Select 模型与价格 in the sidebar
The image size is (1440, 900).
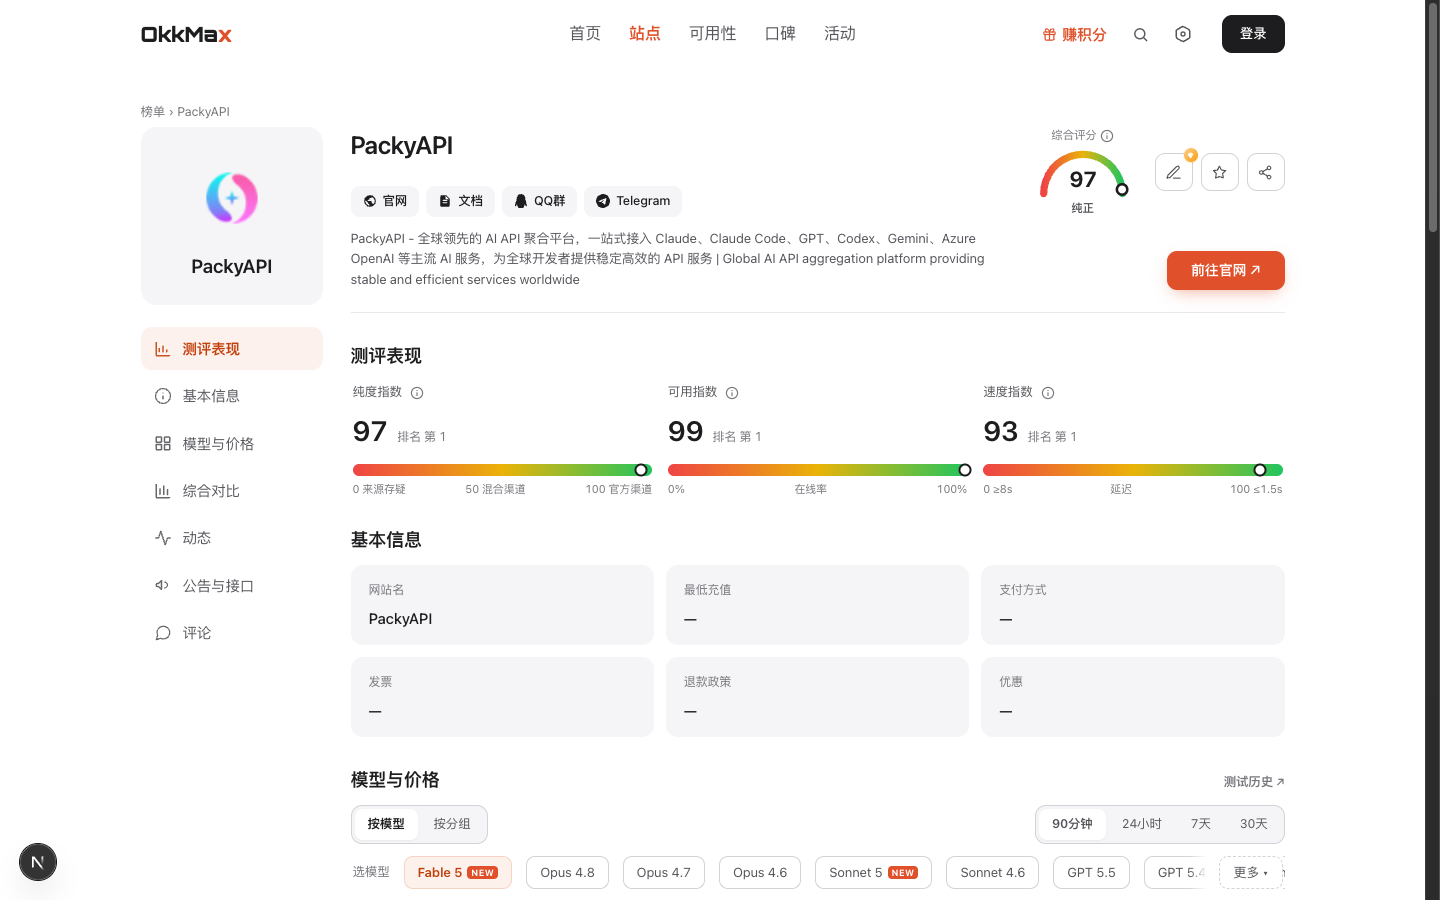click(x=232, y=443)
